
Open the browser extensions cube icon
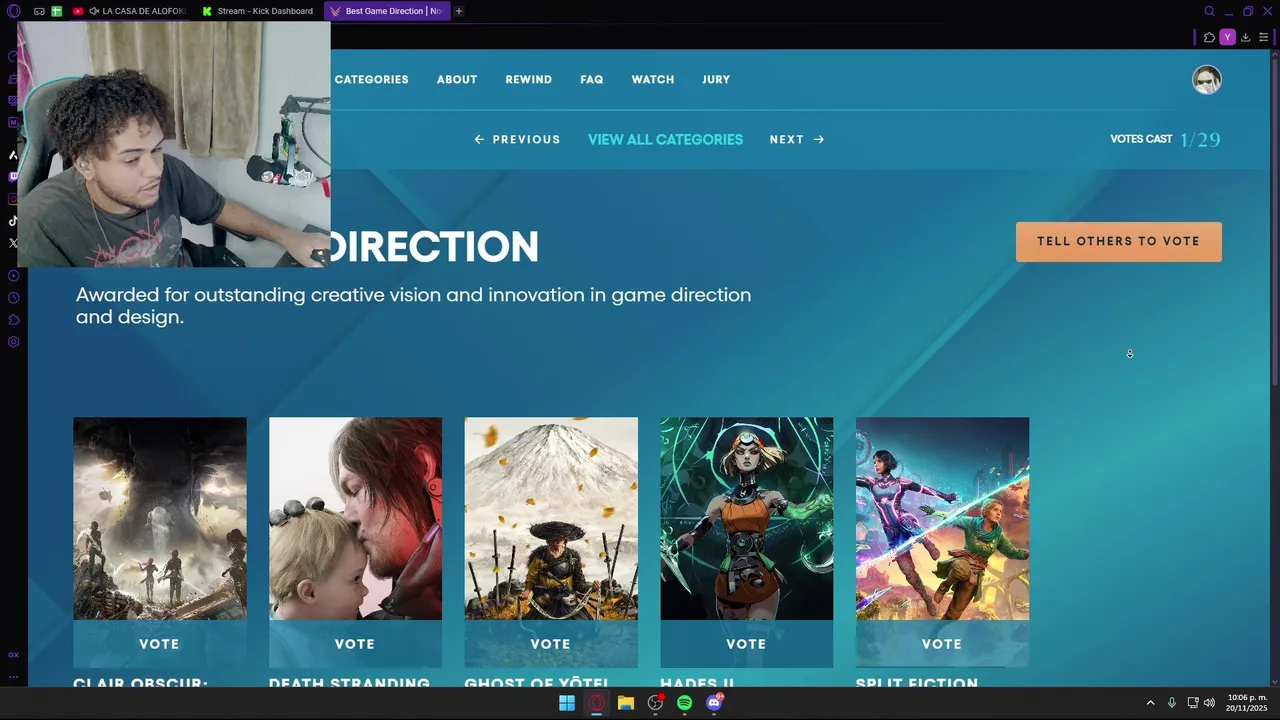point(1209,37)
